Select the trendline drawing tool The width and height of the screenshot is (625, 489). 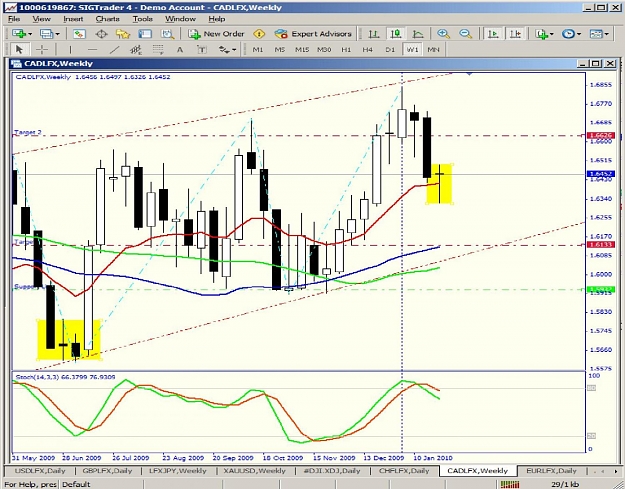click(x=114, y=49)
